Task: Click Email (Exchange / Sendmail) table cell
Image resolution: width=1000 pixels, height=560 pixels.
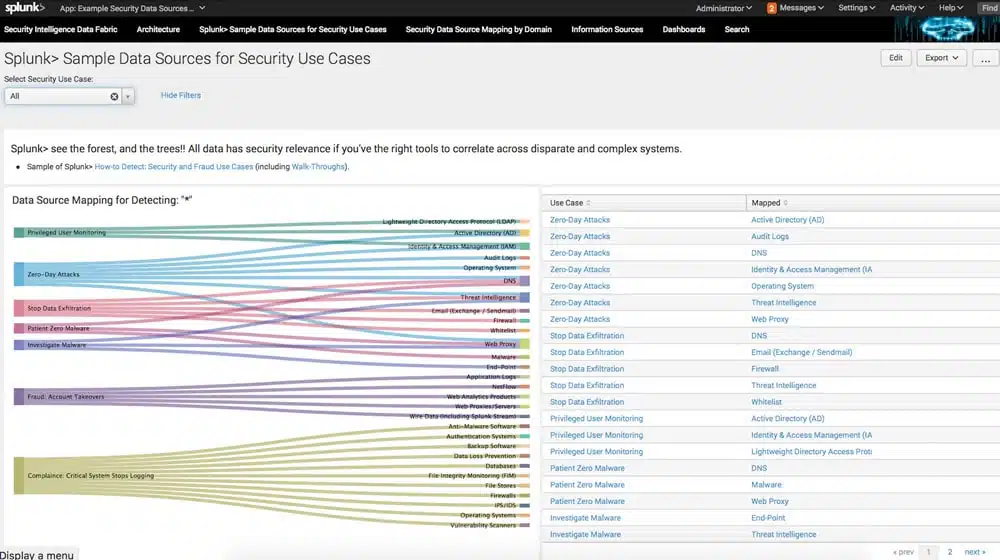Action: (x=801, y=353)
